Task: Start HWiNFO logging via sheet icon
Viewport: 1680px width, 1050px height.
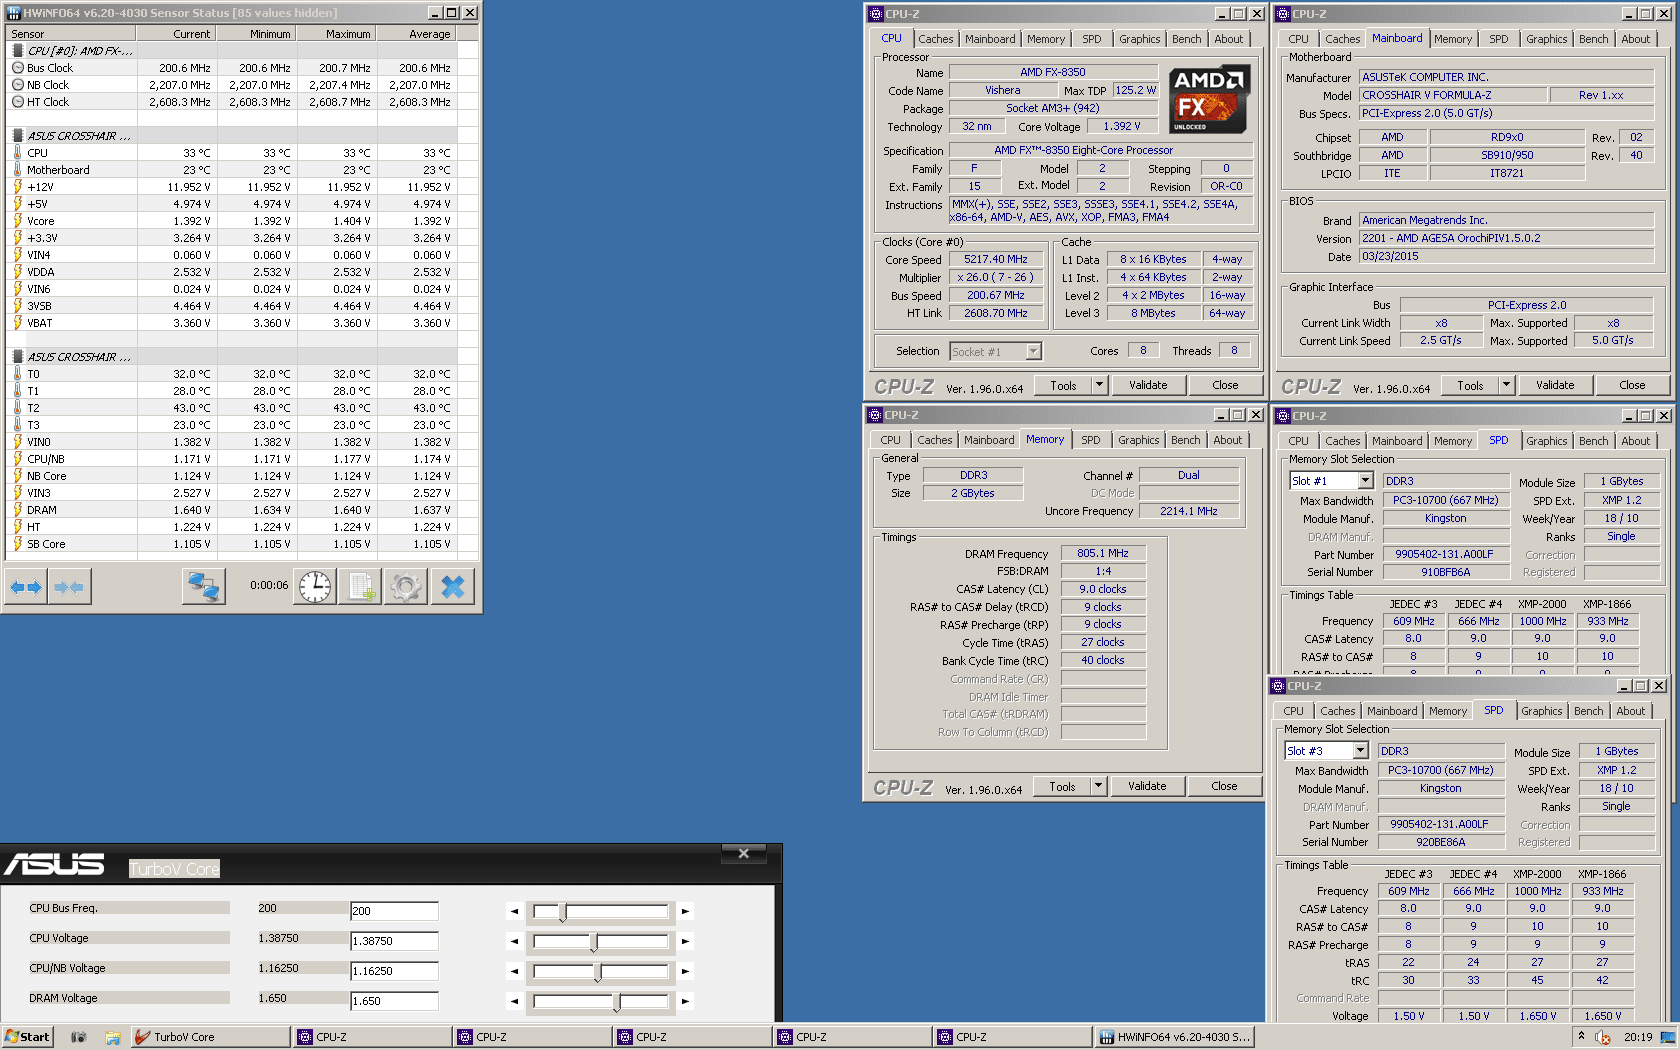Action: [x=360, y=587]
